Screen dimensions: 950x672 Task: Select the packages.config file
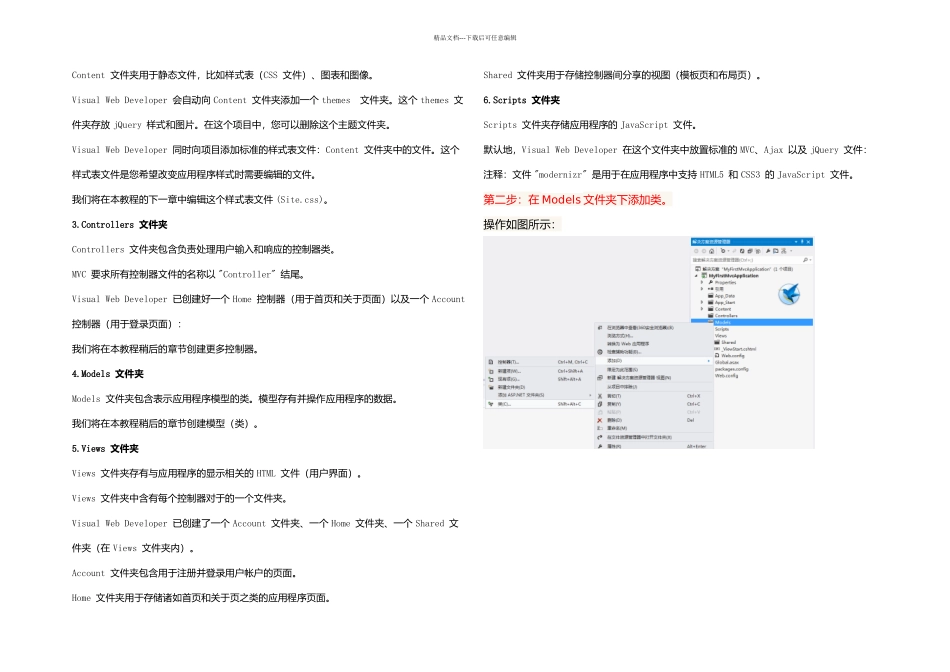[732, 369]
